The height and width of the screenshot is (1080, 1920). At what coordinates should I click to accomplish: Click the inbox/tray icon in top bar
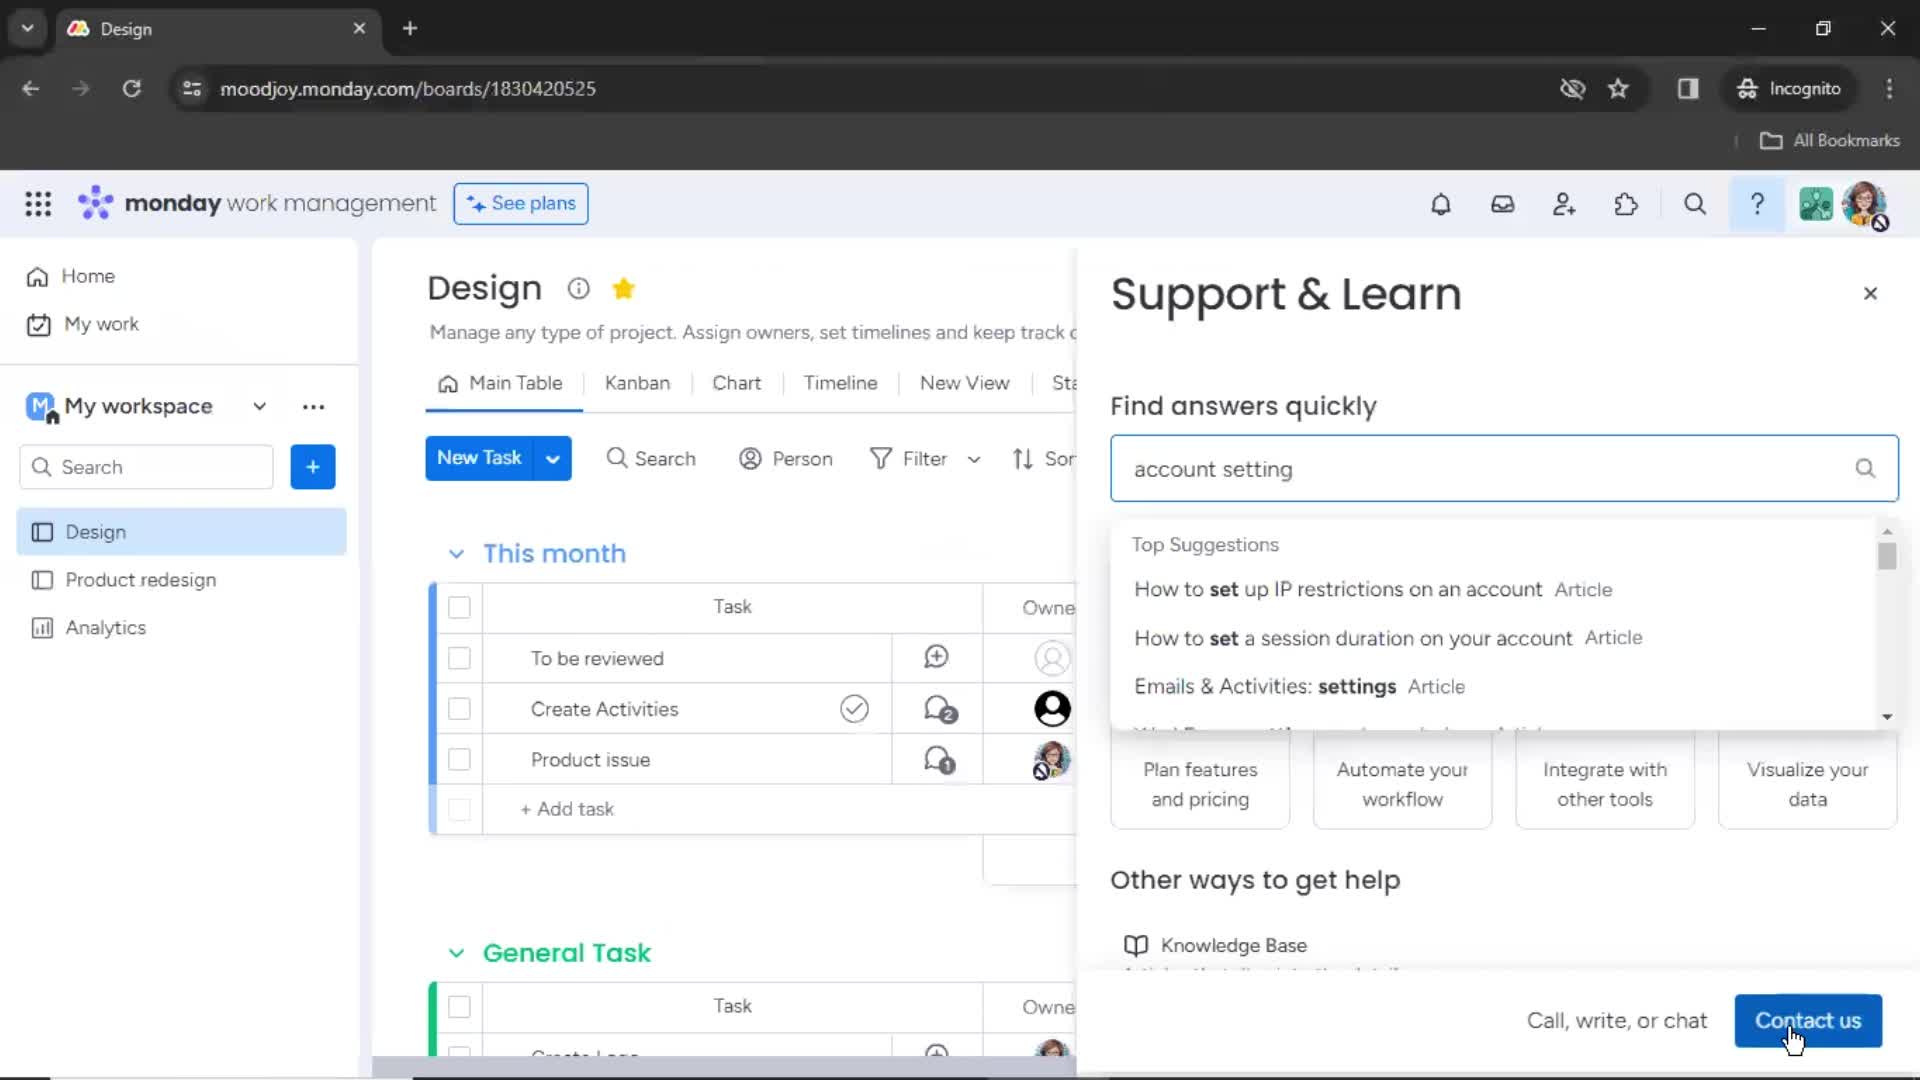point(1502,203)
